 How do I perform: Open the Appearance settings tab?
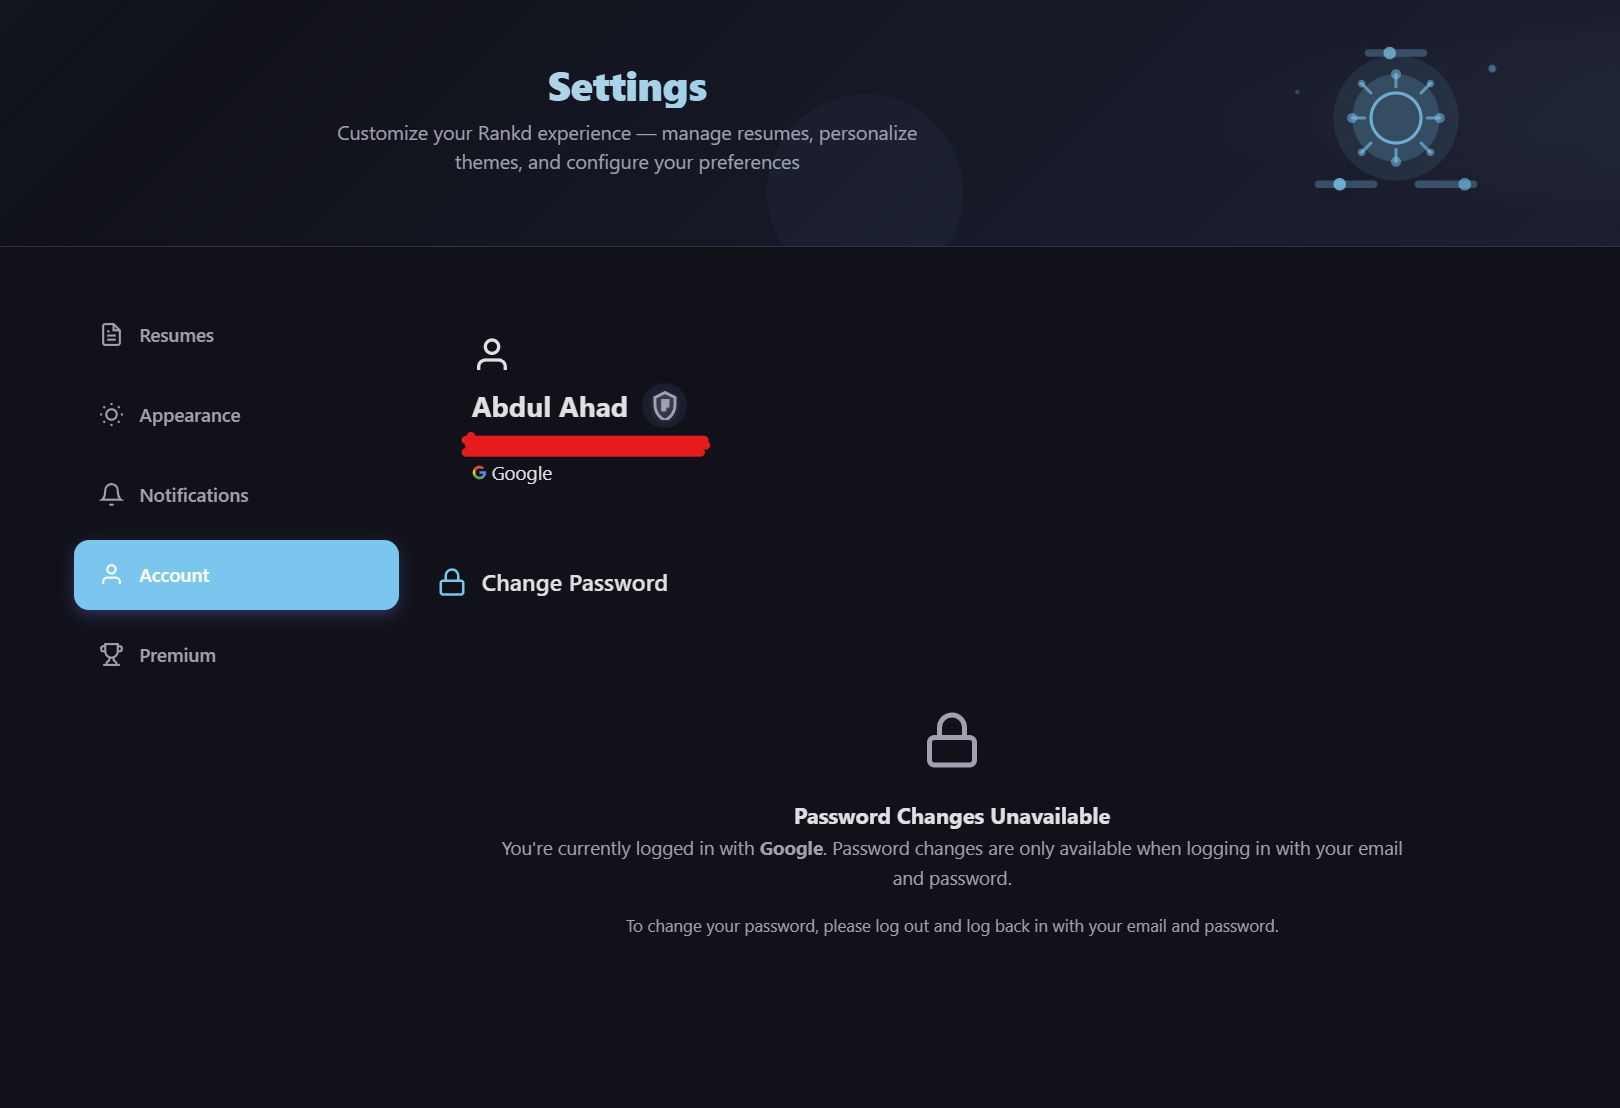click(189, 415)
